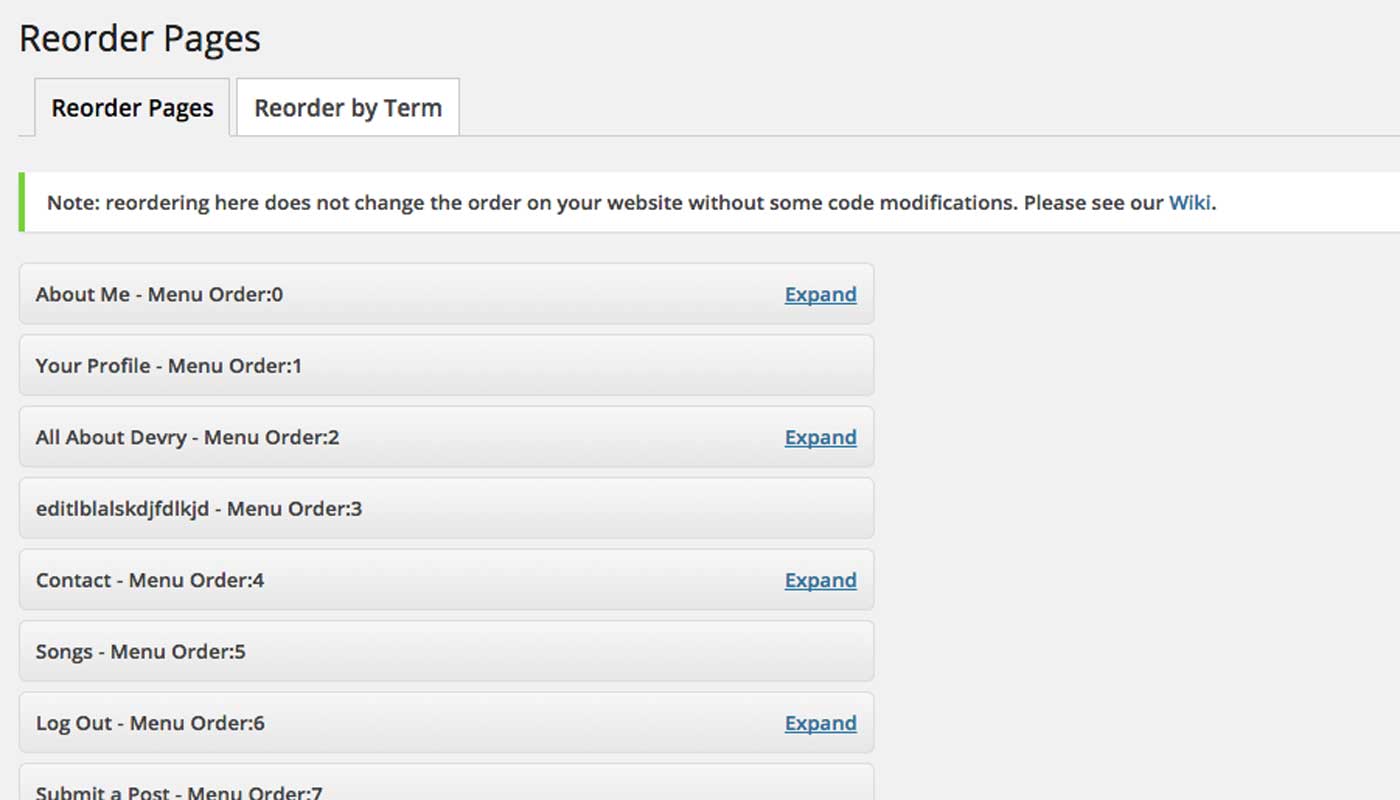Click the Expand link on About Me
The height and width of the screenshot is (800, 1400).
(820, 294)
